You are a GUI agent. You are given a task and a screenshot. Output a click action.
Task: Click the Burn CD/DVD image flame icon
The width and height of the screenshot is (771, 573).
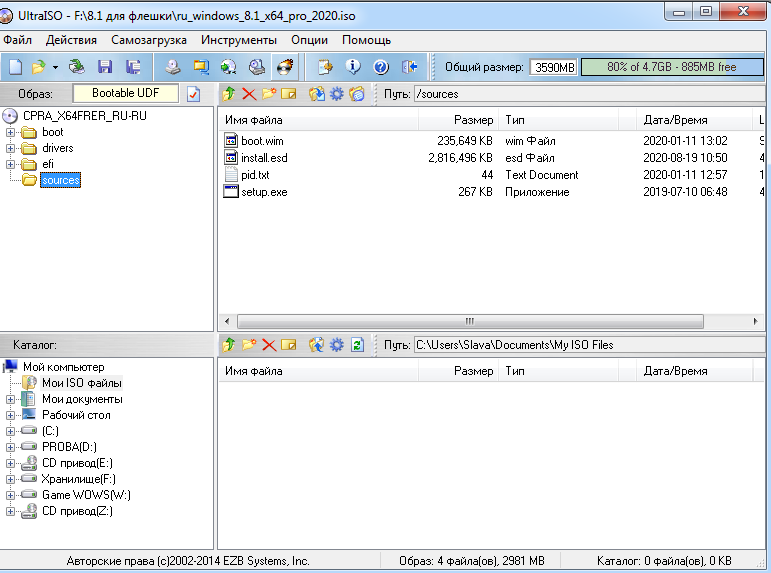pyautogui.click(x=285, y=67)
